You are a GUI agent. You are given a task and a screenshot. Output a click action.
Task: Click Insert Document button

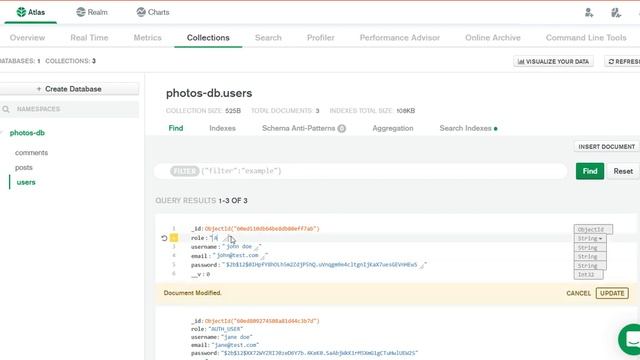607,147
